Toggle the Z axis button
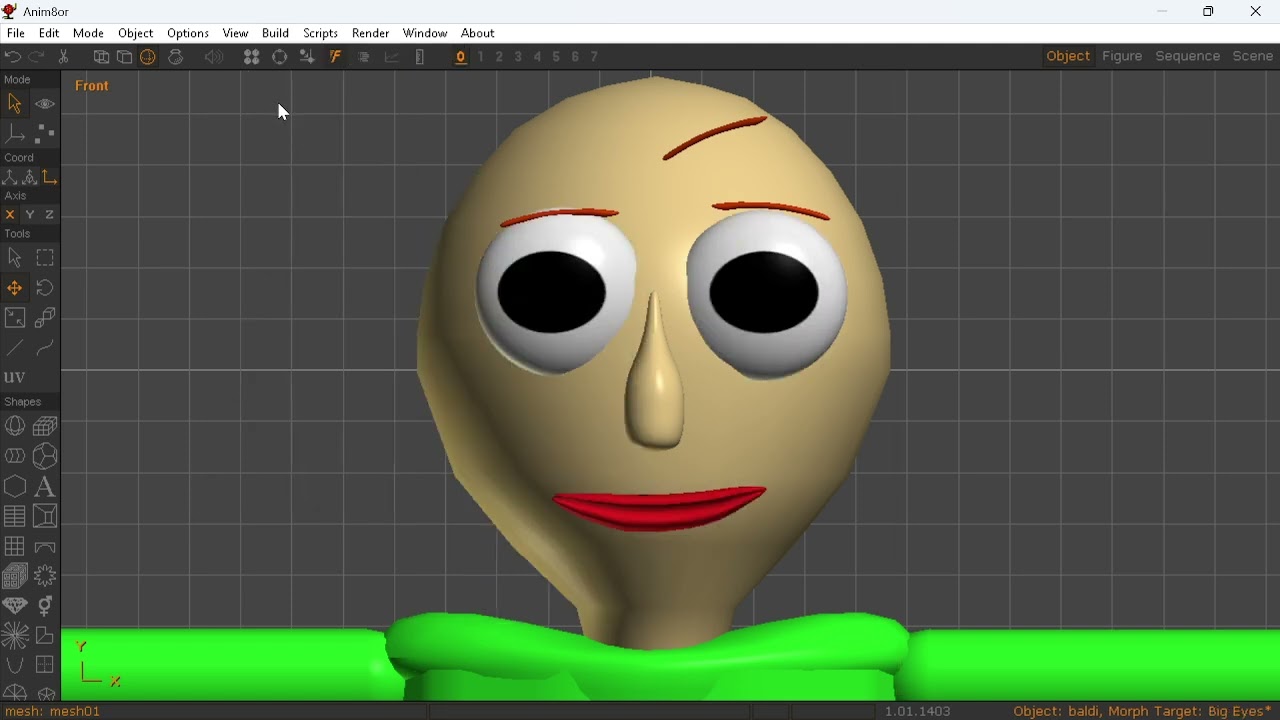 tap(50, 215)
